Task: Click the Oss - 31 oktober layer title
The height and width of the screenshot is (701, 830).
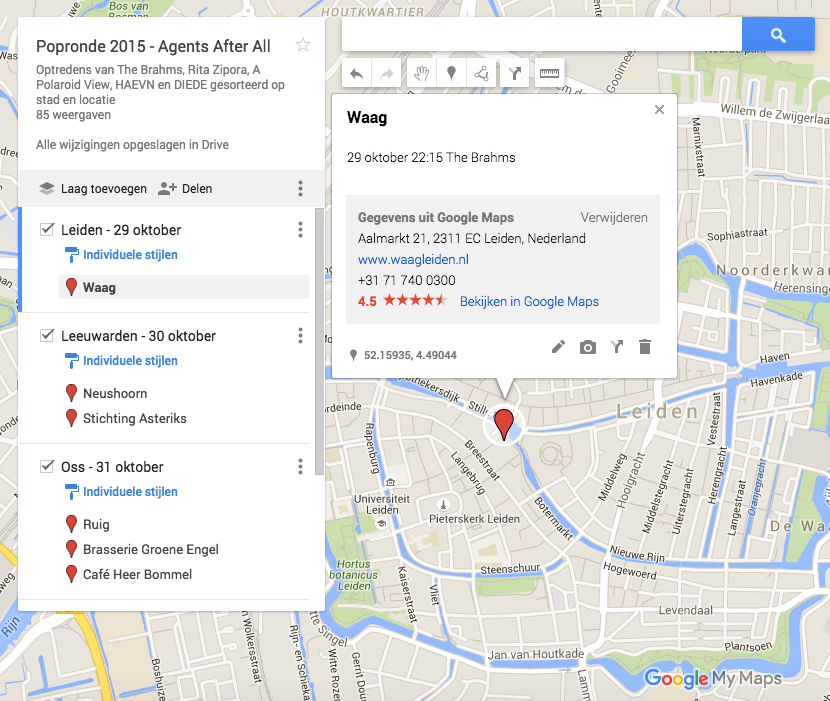Action: [112, 467]
